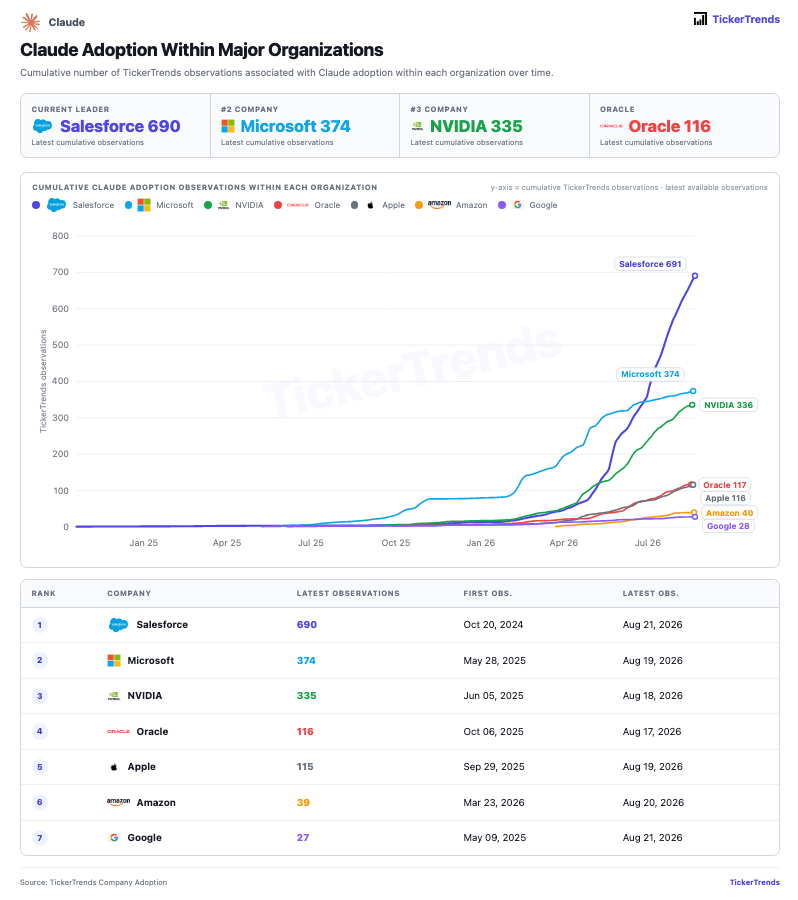
Task: Click the NVIDIA logo in chart legend
Action: [223, 205]
